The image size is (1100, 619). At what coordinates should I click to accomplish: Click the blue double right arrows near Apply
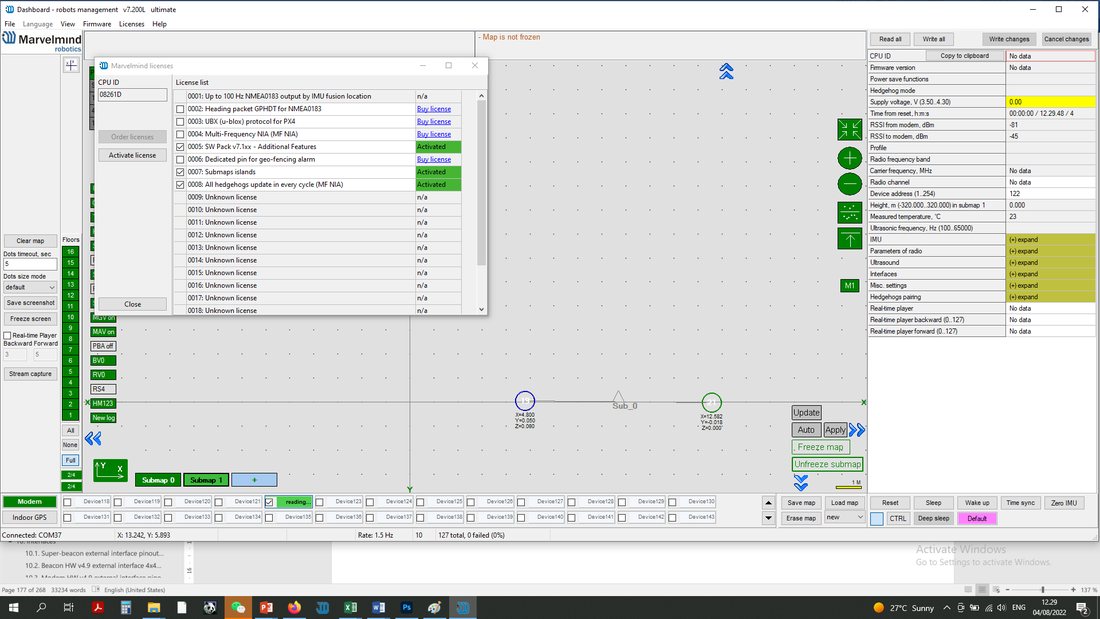[857, 430]
